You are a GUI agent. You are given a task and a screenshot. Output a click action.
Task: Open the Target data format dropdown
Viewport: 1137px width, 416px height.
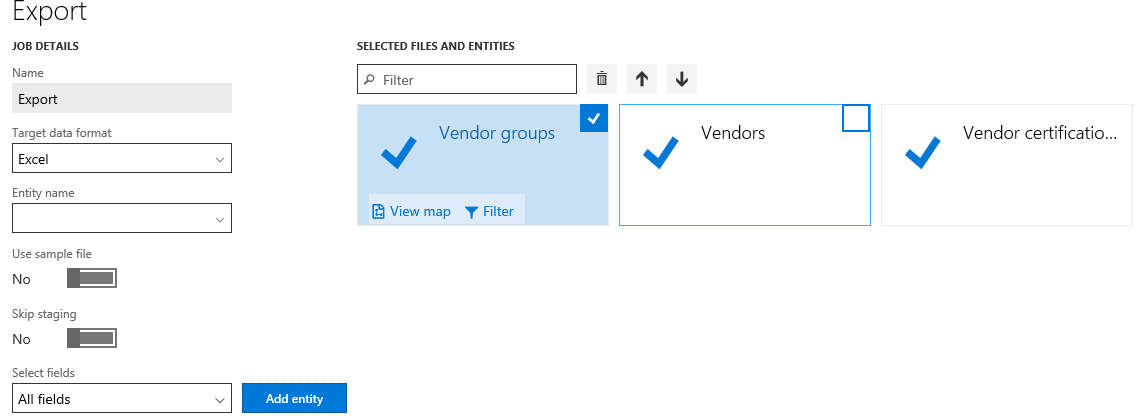point(122,158)
